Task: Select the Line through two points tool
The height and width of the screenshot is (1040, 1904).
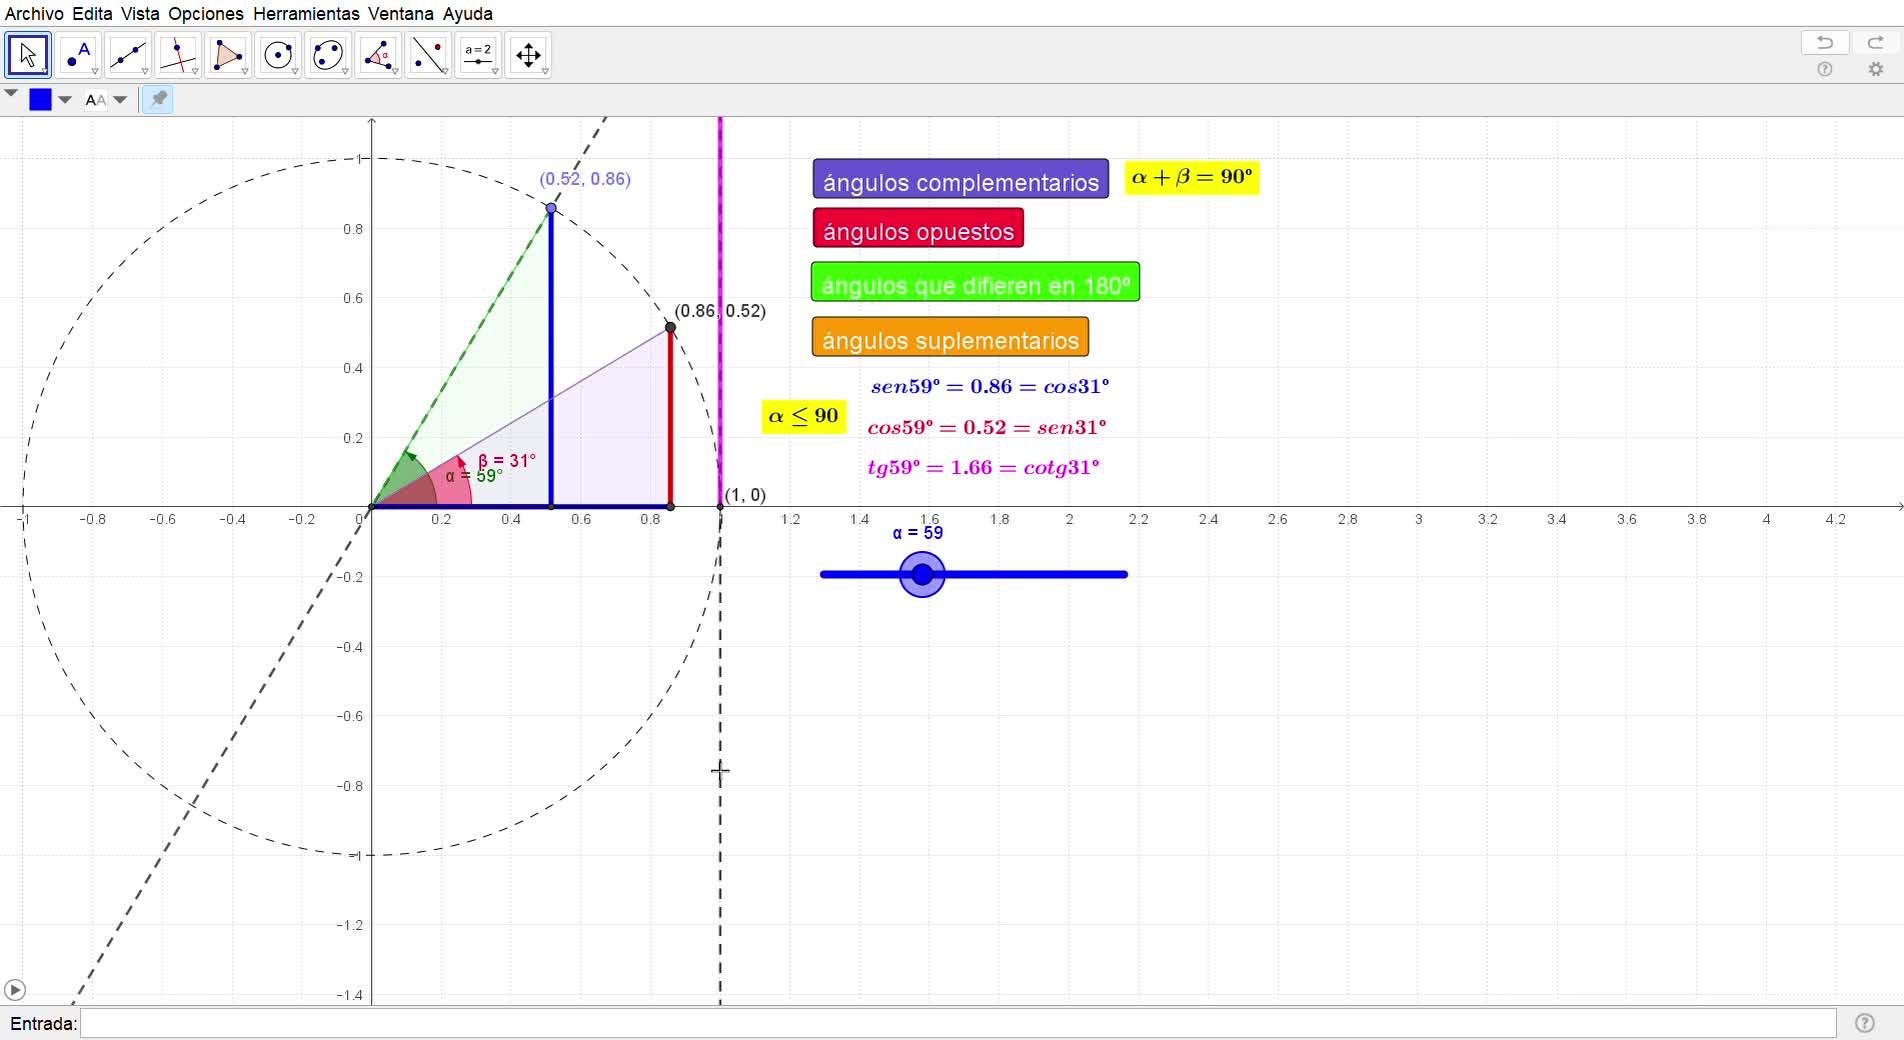Action: (128, 55)
